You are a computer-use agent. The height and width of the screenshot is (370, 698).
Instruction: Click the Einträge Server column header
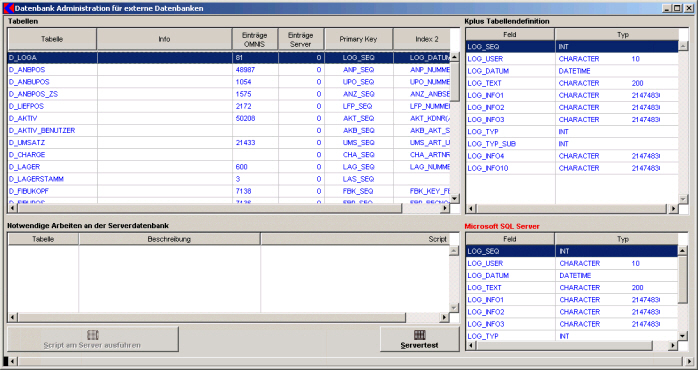tap(300, 39)
